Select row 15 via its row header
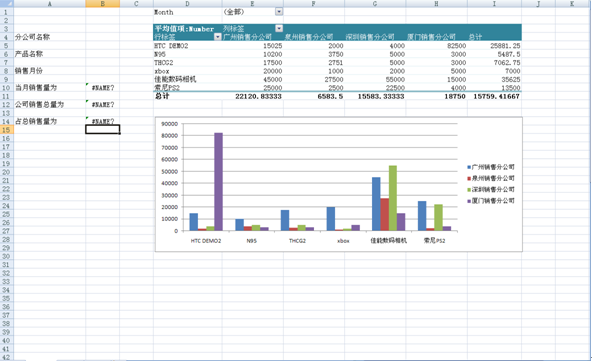 point(6,130)
